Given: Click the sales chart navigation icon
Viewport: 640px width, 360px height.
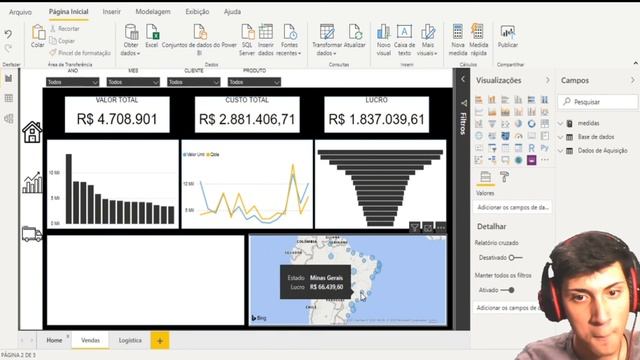Looking at the screenshot, I should tap(32, 183).
